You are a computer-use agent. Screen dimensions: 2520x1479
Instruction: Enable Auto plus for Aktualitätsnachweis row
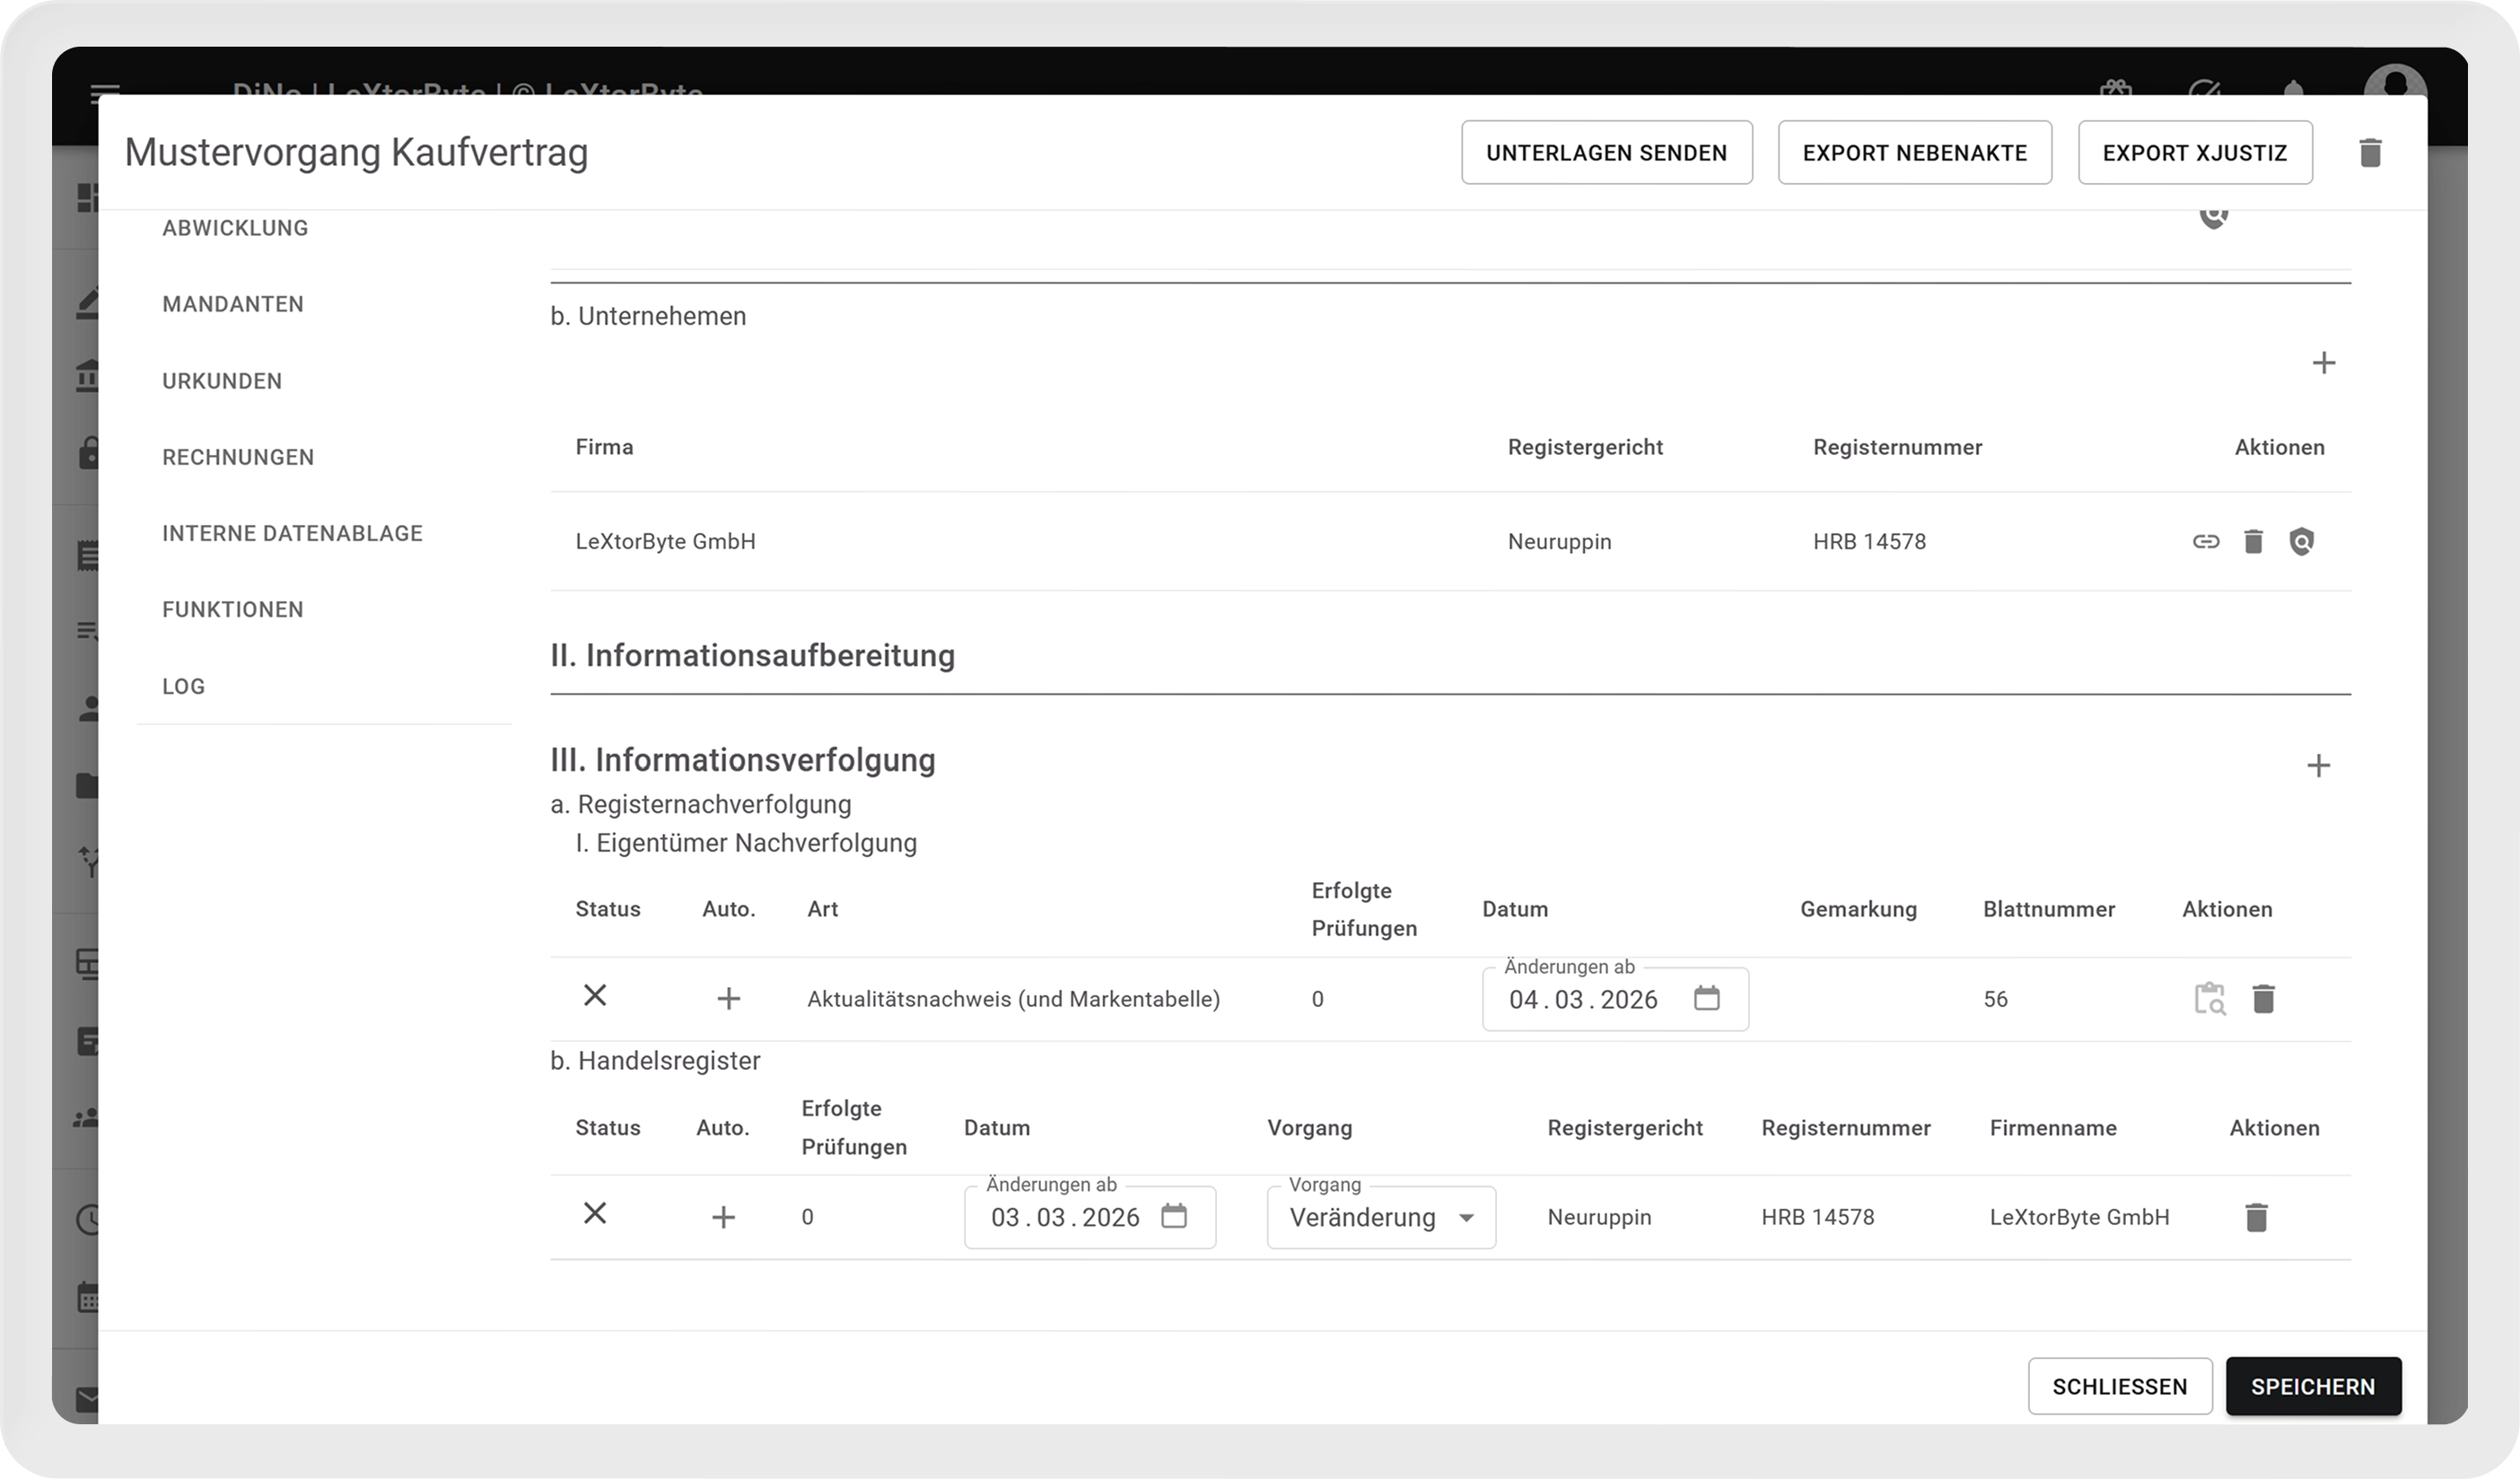[x=728, y=998]
